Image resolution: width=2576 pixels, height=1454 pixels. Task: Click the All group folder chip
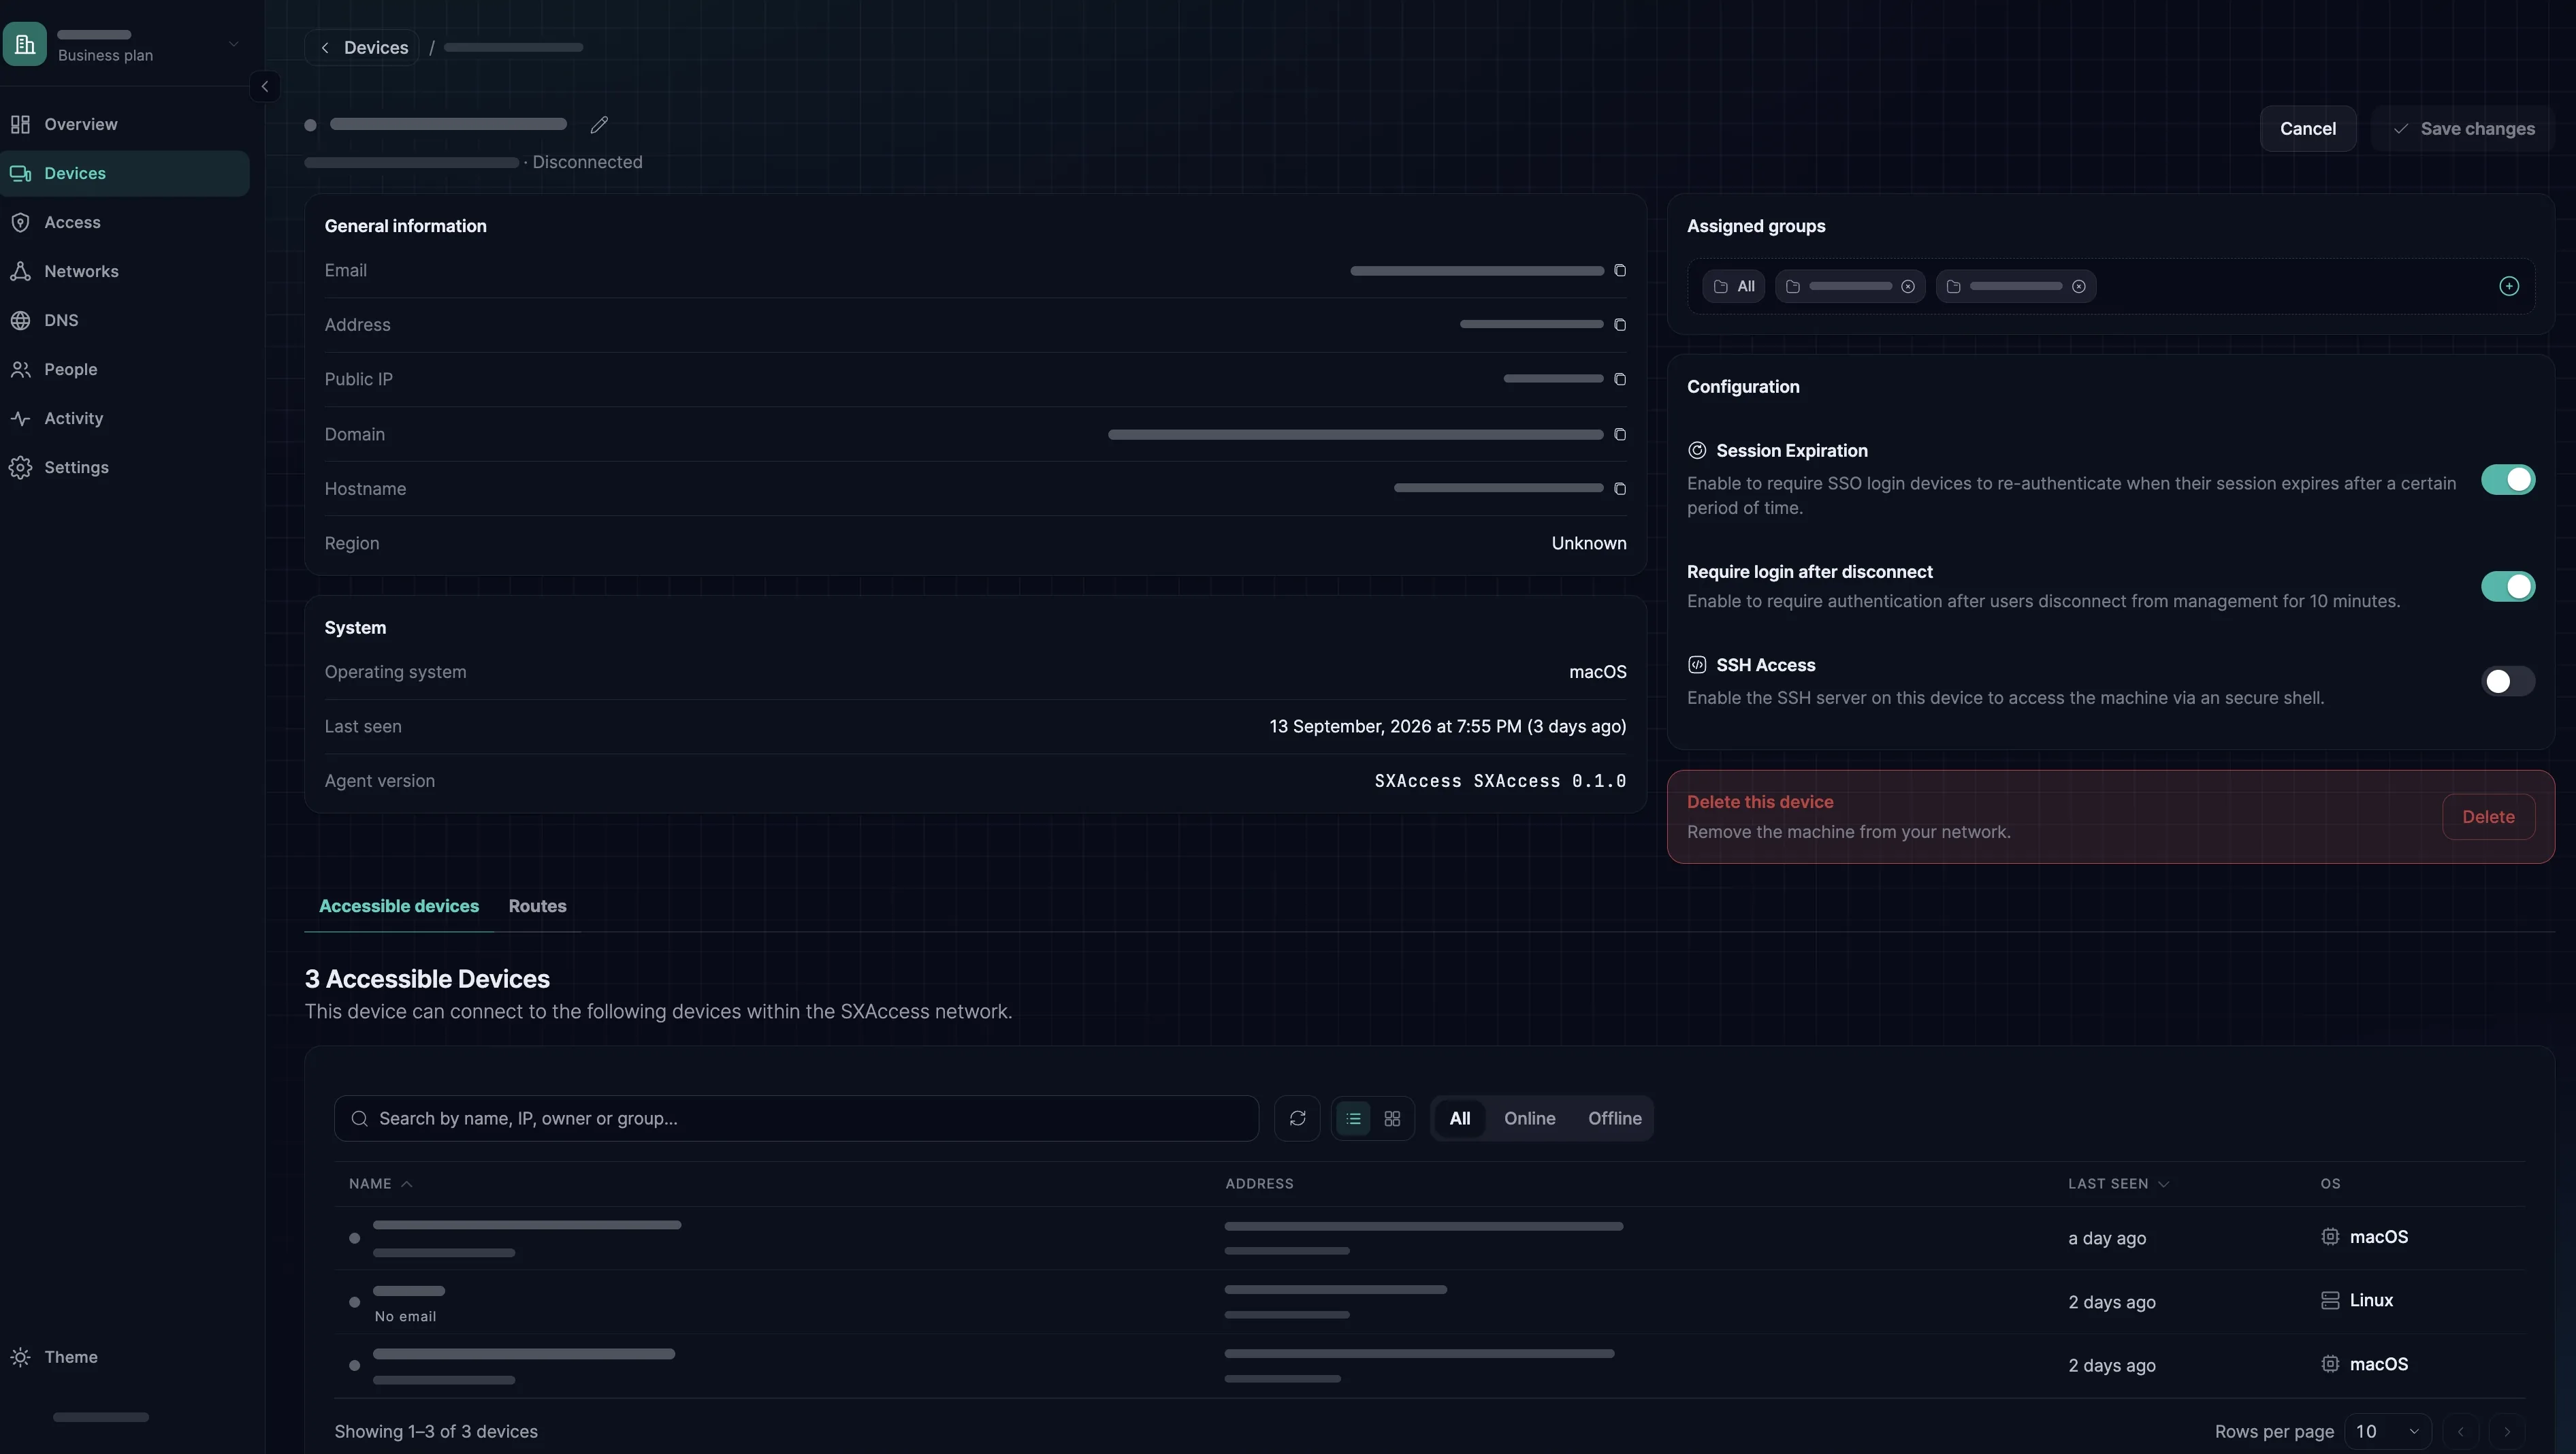coord(1734,287)
